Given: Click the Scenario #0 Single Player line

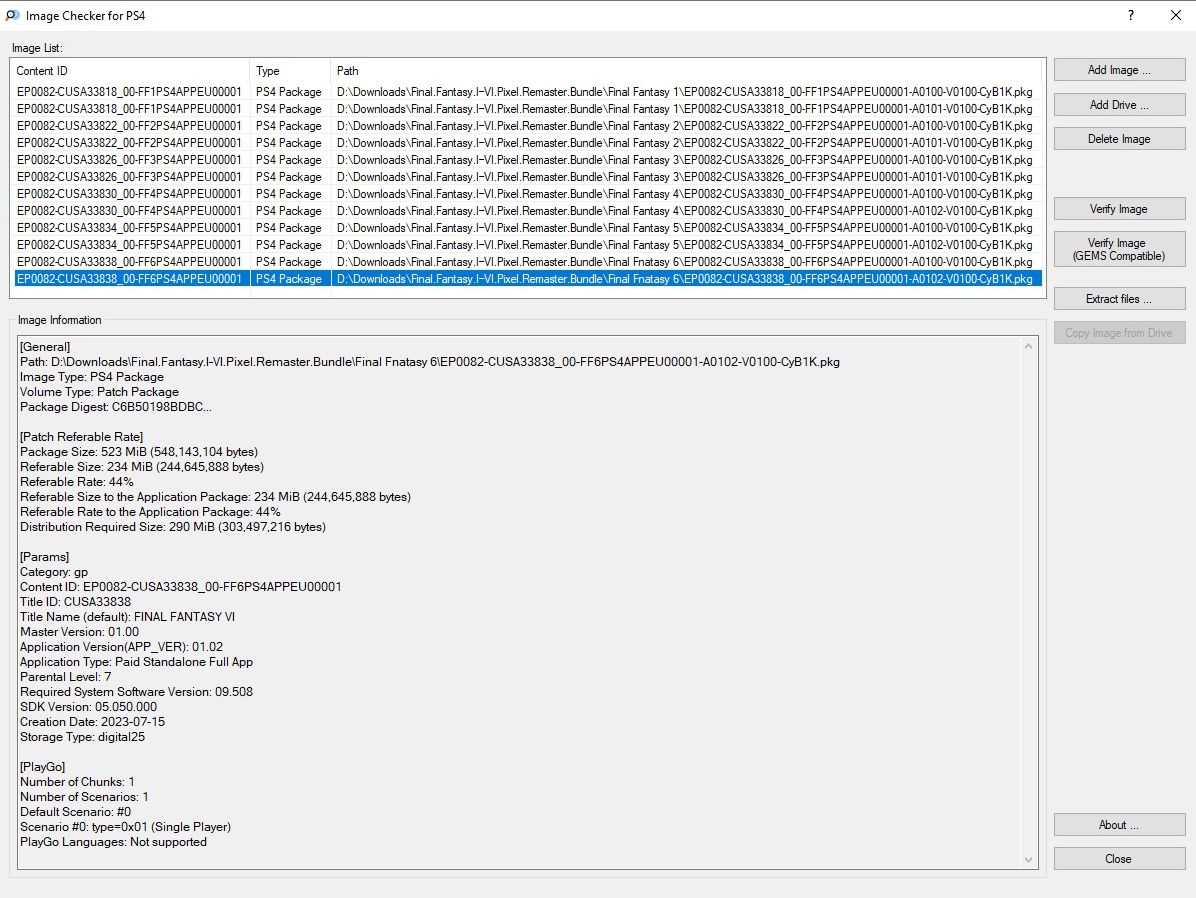Looking at the screenshot, I should (125, 827).
